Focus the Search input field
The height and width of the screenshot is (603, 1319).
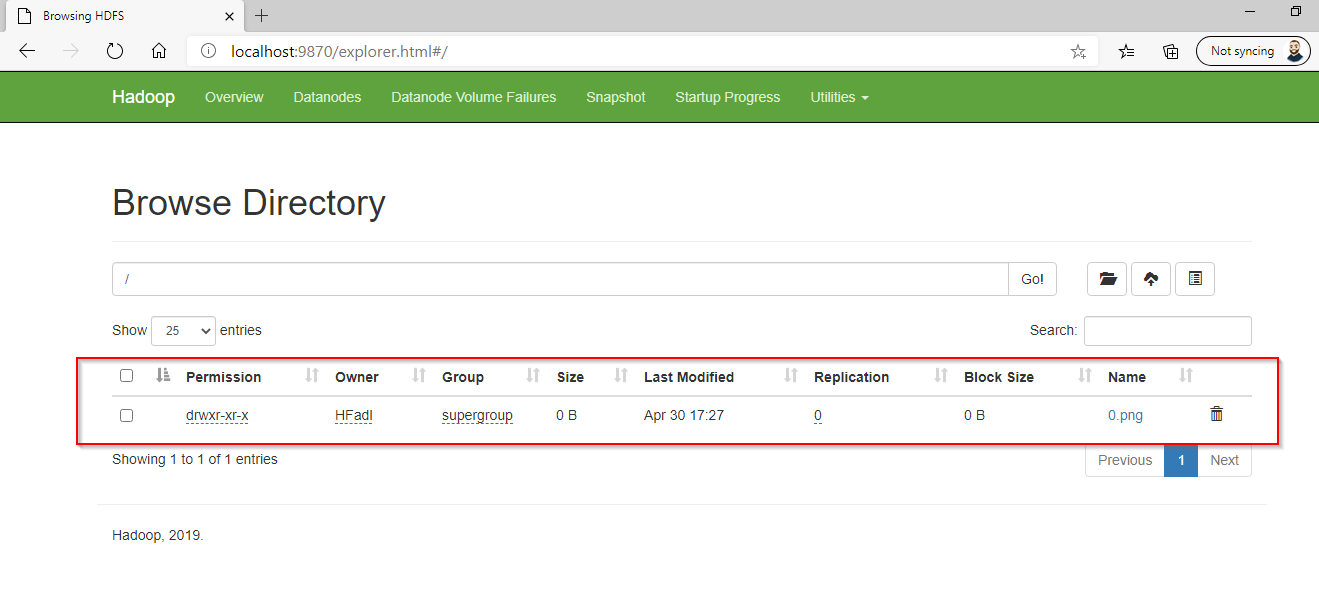point(1167,330)
